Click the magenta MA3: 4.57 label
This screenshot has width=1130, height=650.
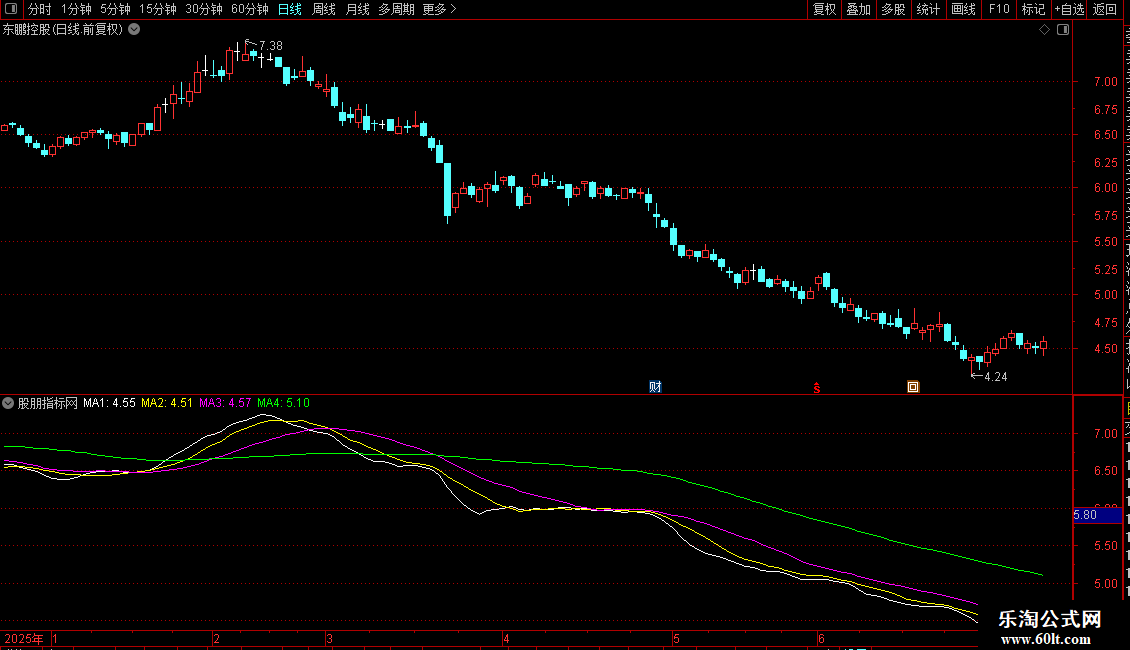point(225,403)
